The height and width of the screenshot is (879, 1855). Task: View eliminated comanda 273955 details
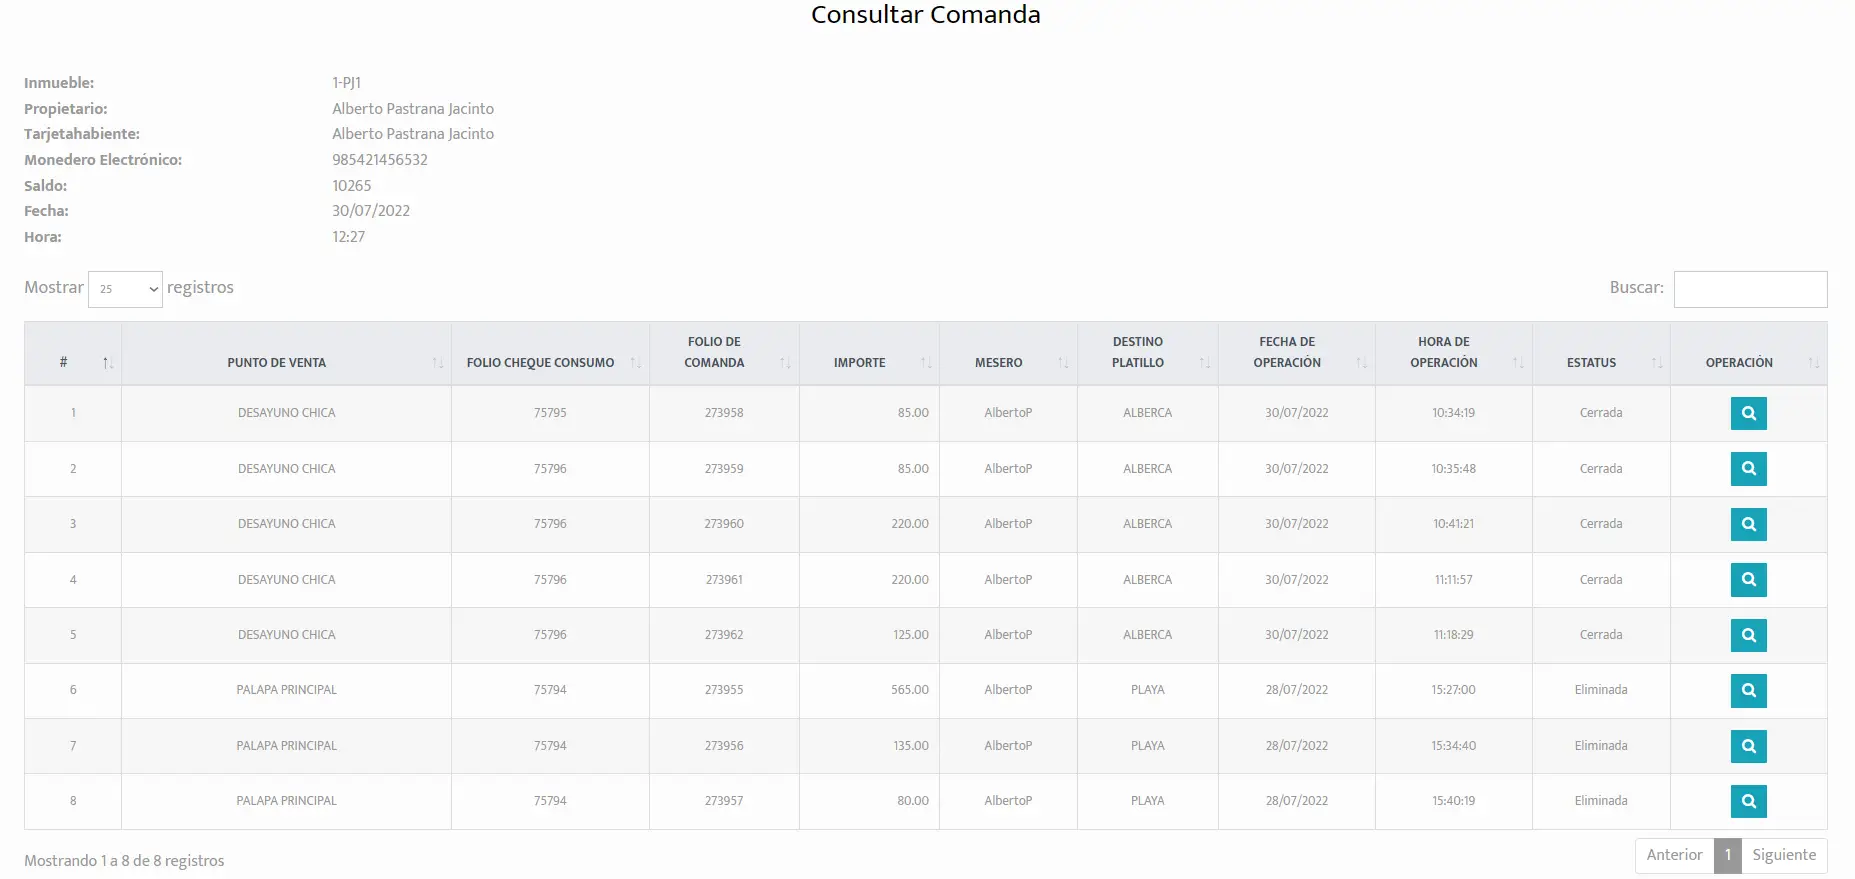1748,690
